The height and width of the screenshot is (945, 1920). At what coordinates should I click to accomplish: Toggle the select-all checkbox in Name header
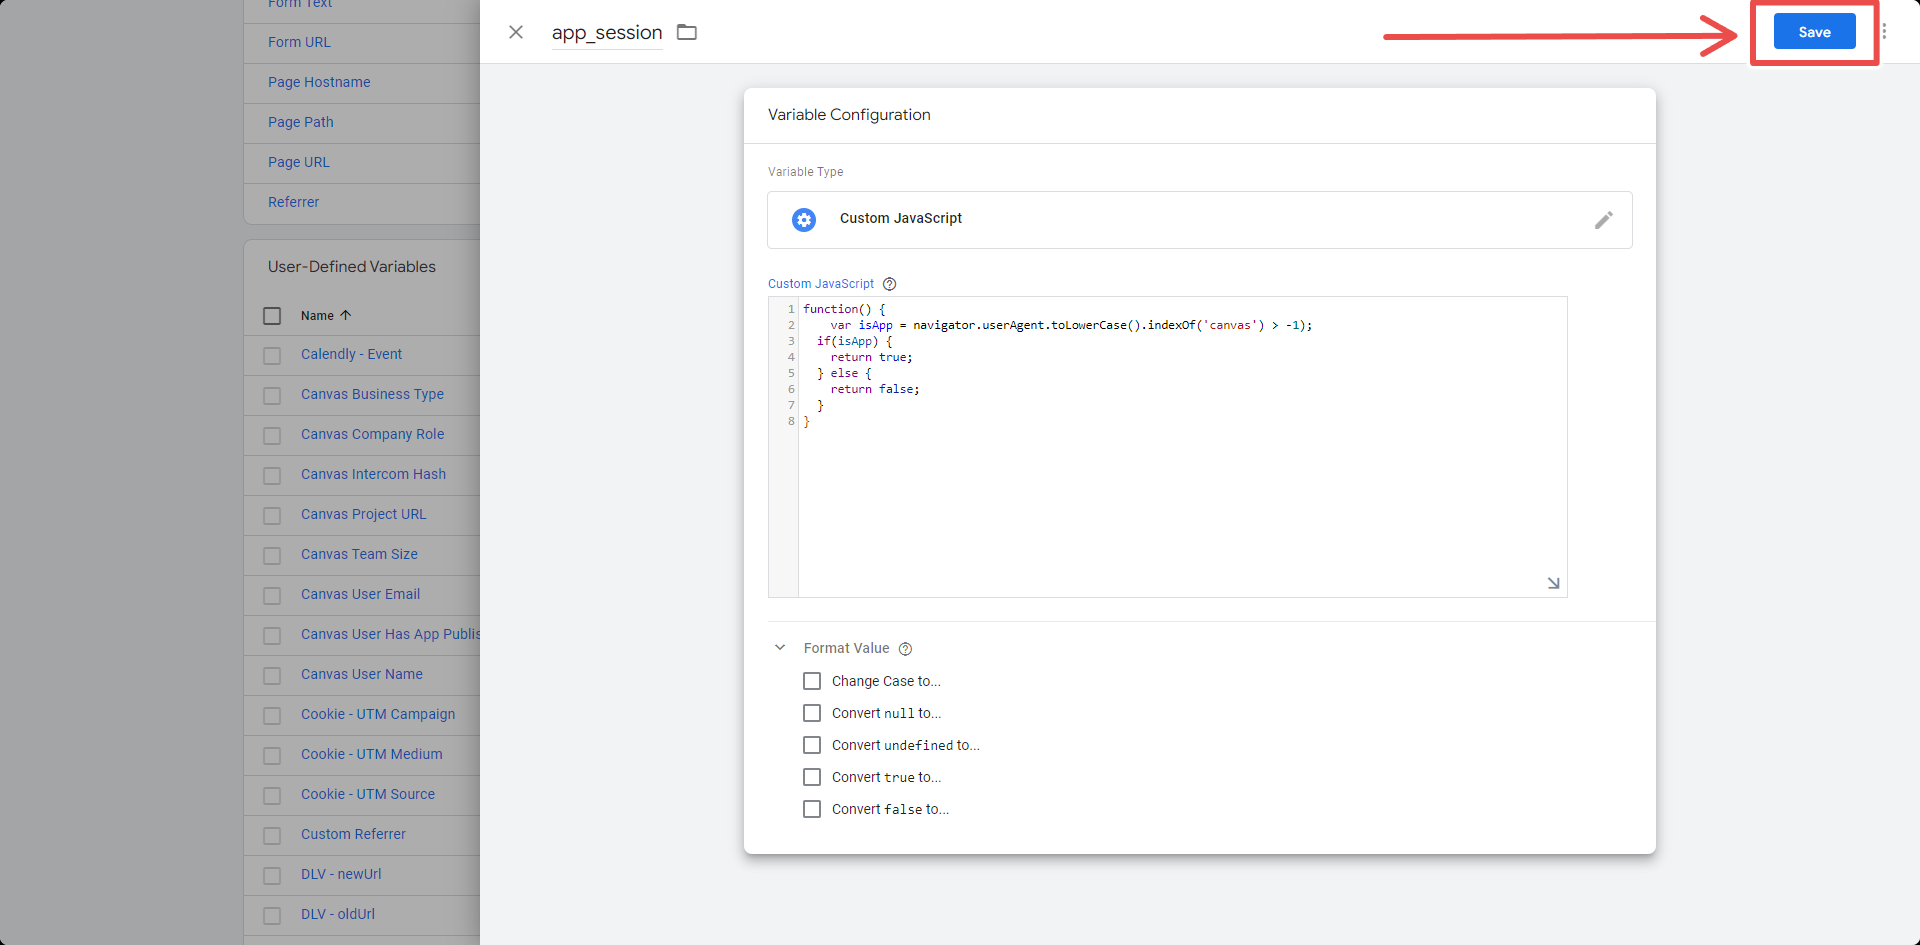(272, 316)
